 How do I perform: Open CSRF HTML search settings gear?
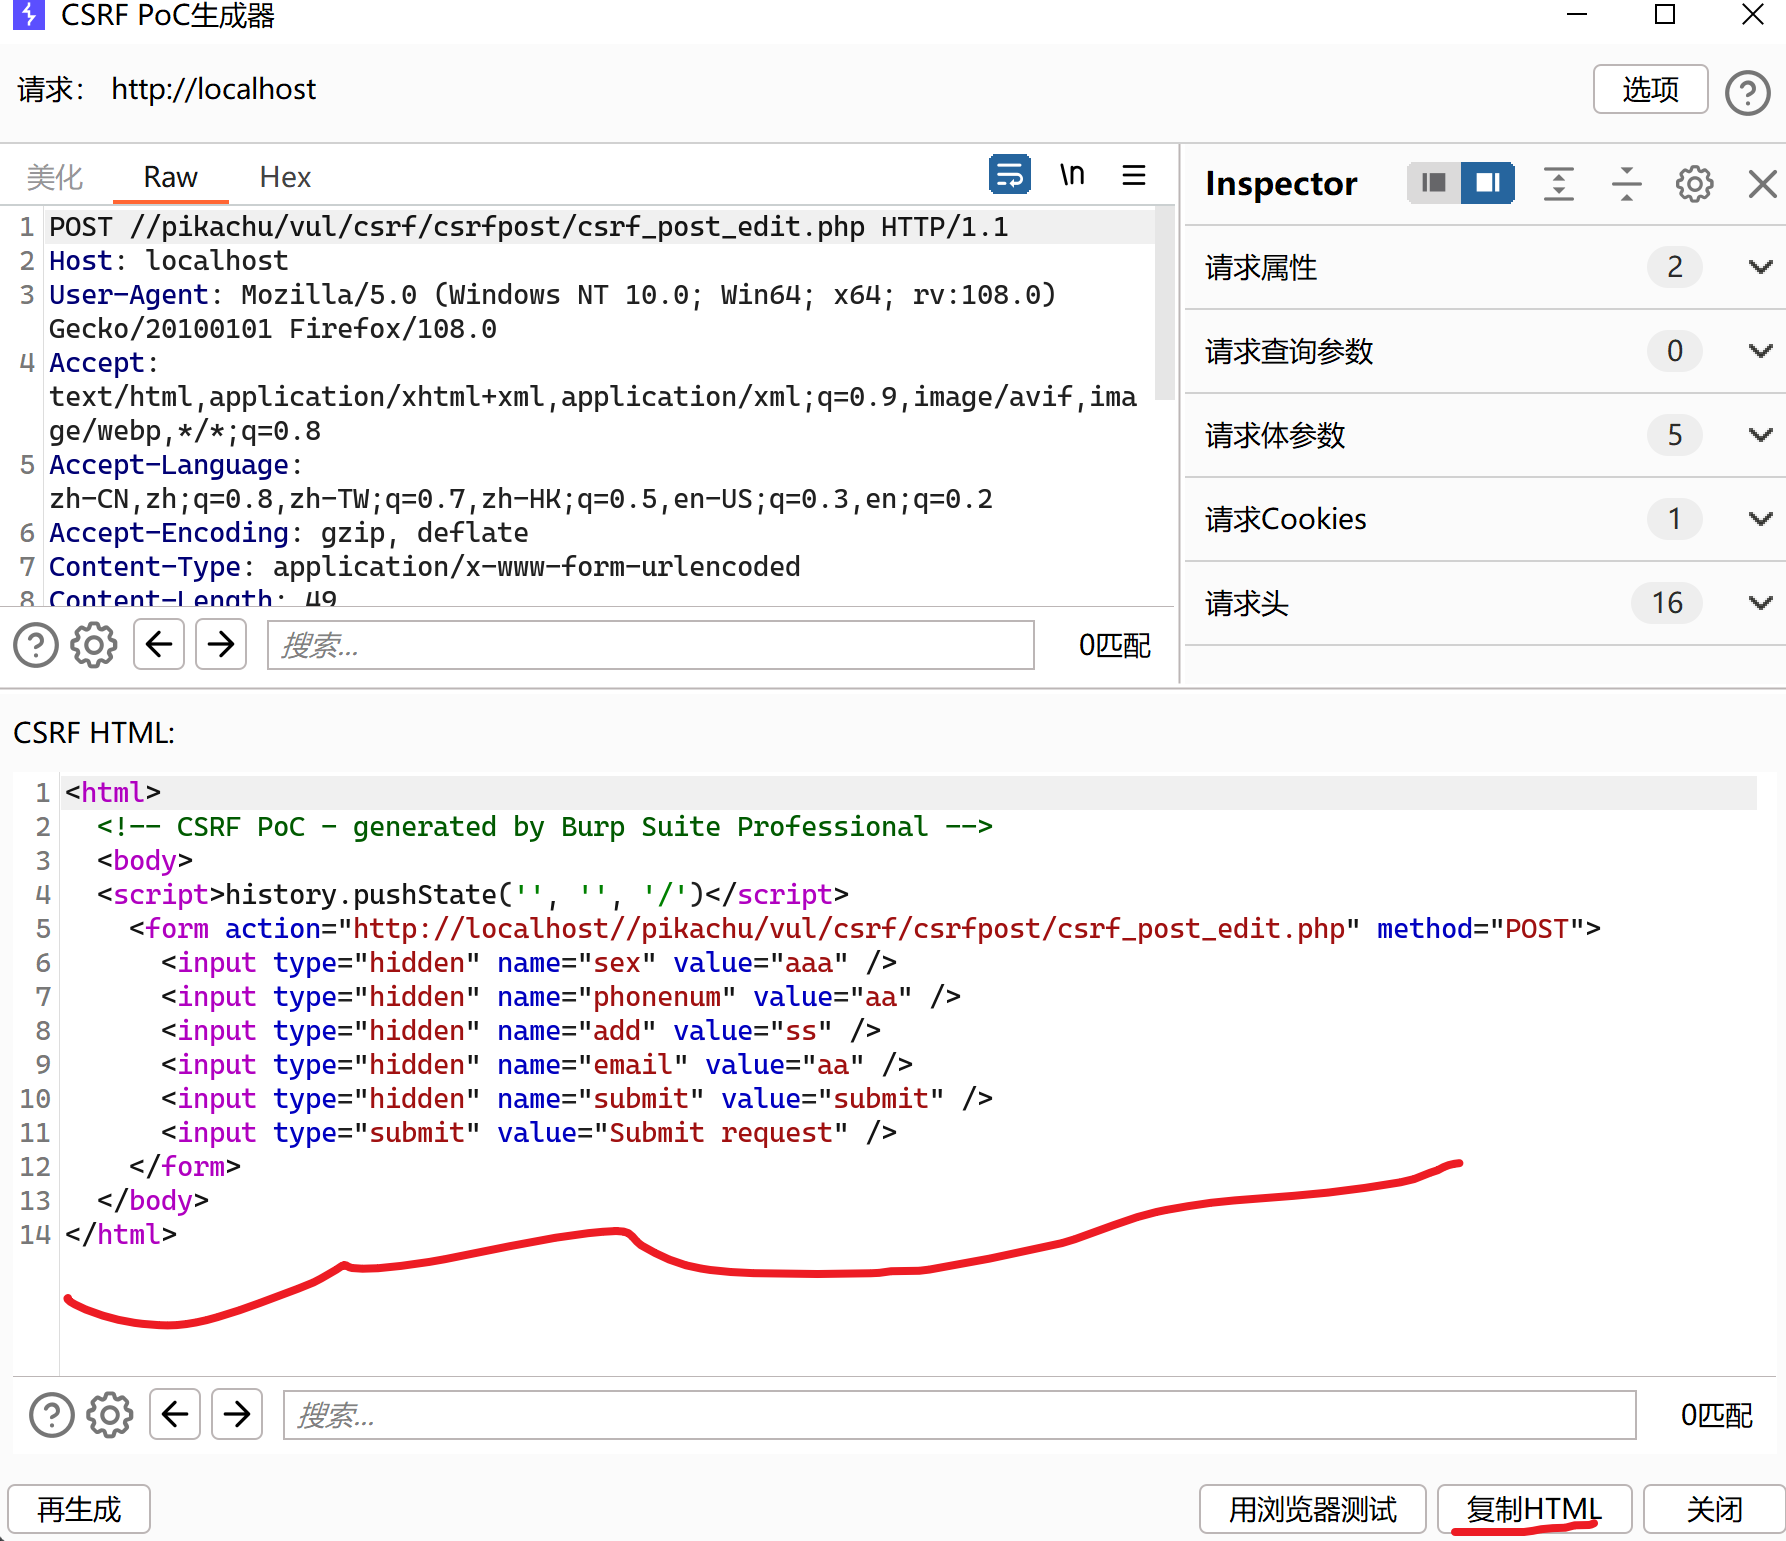[x=110, y=1415]
